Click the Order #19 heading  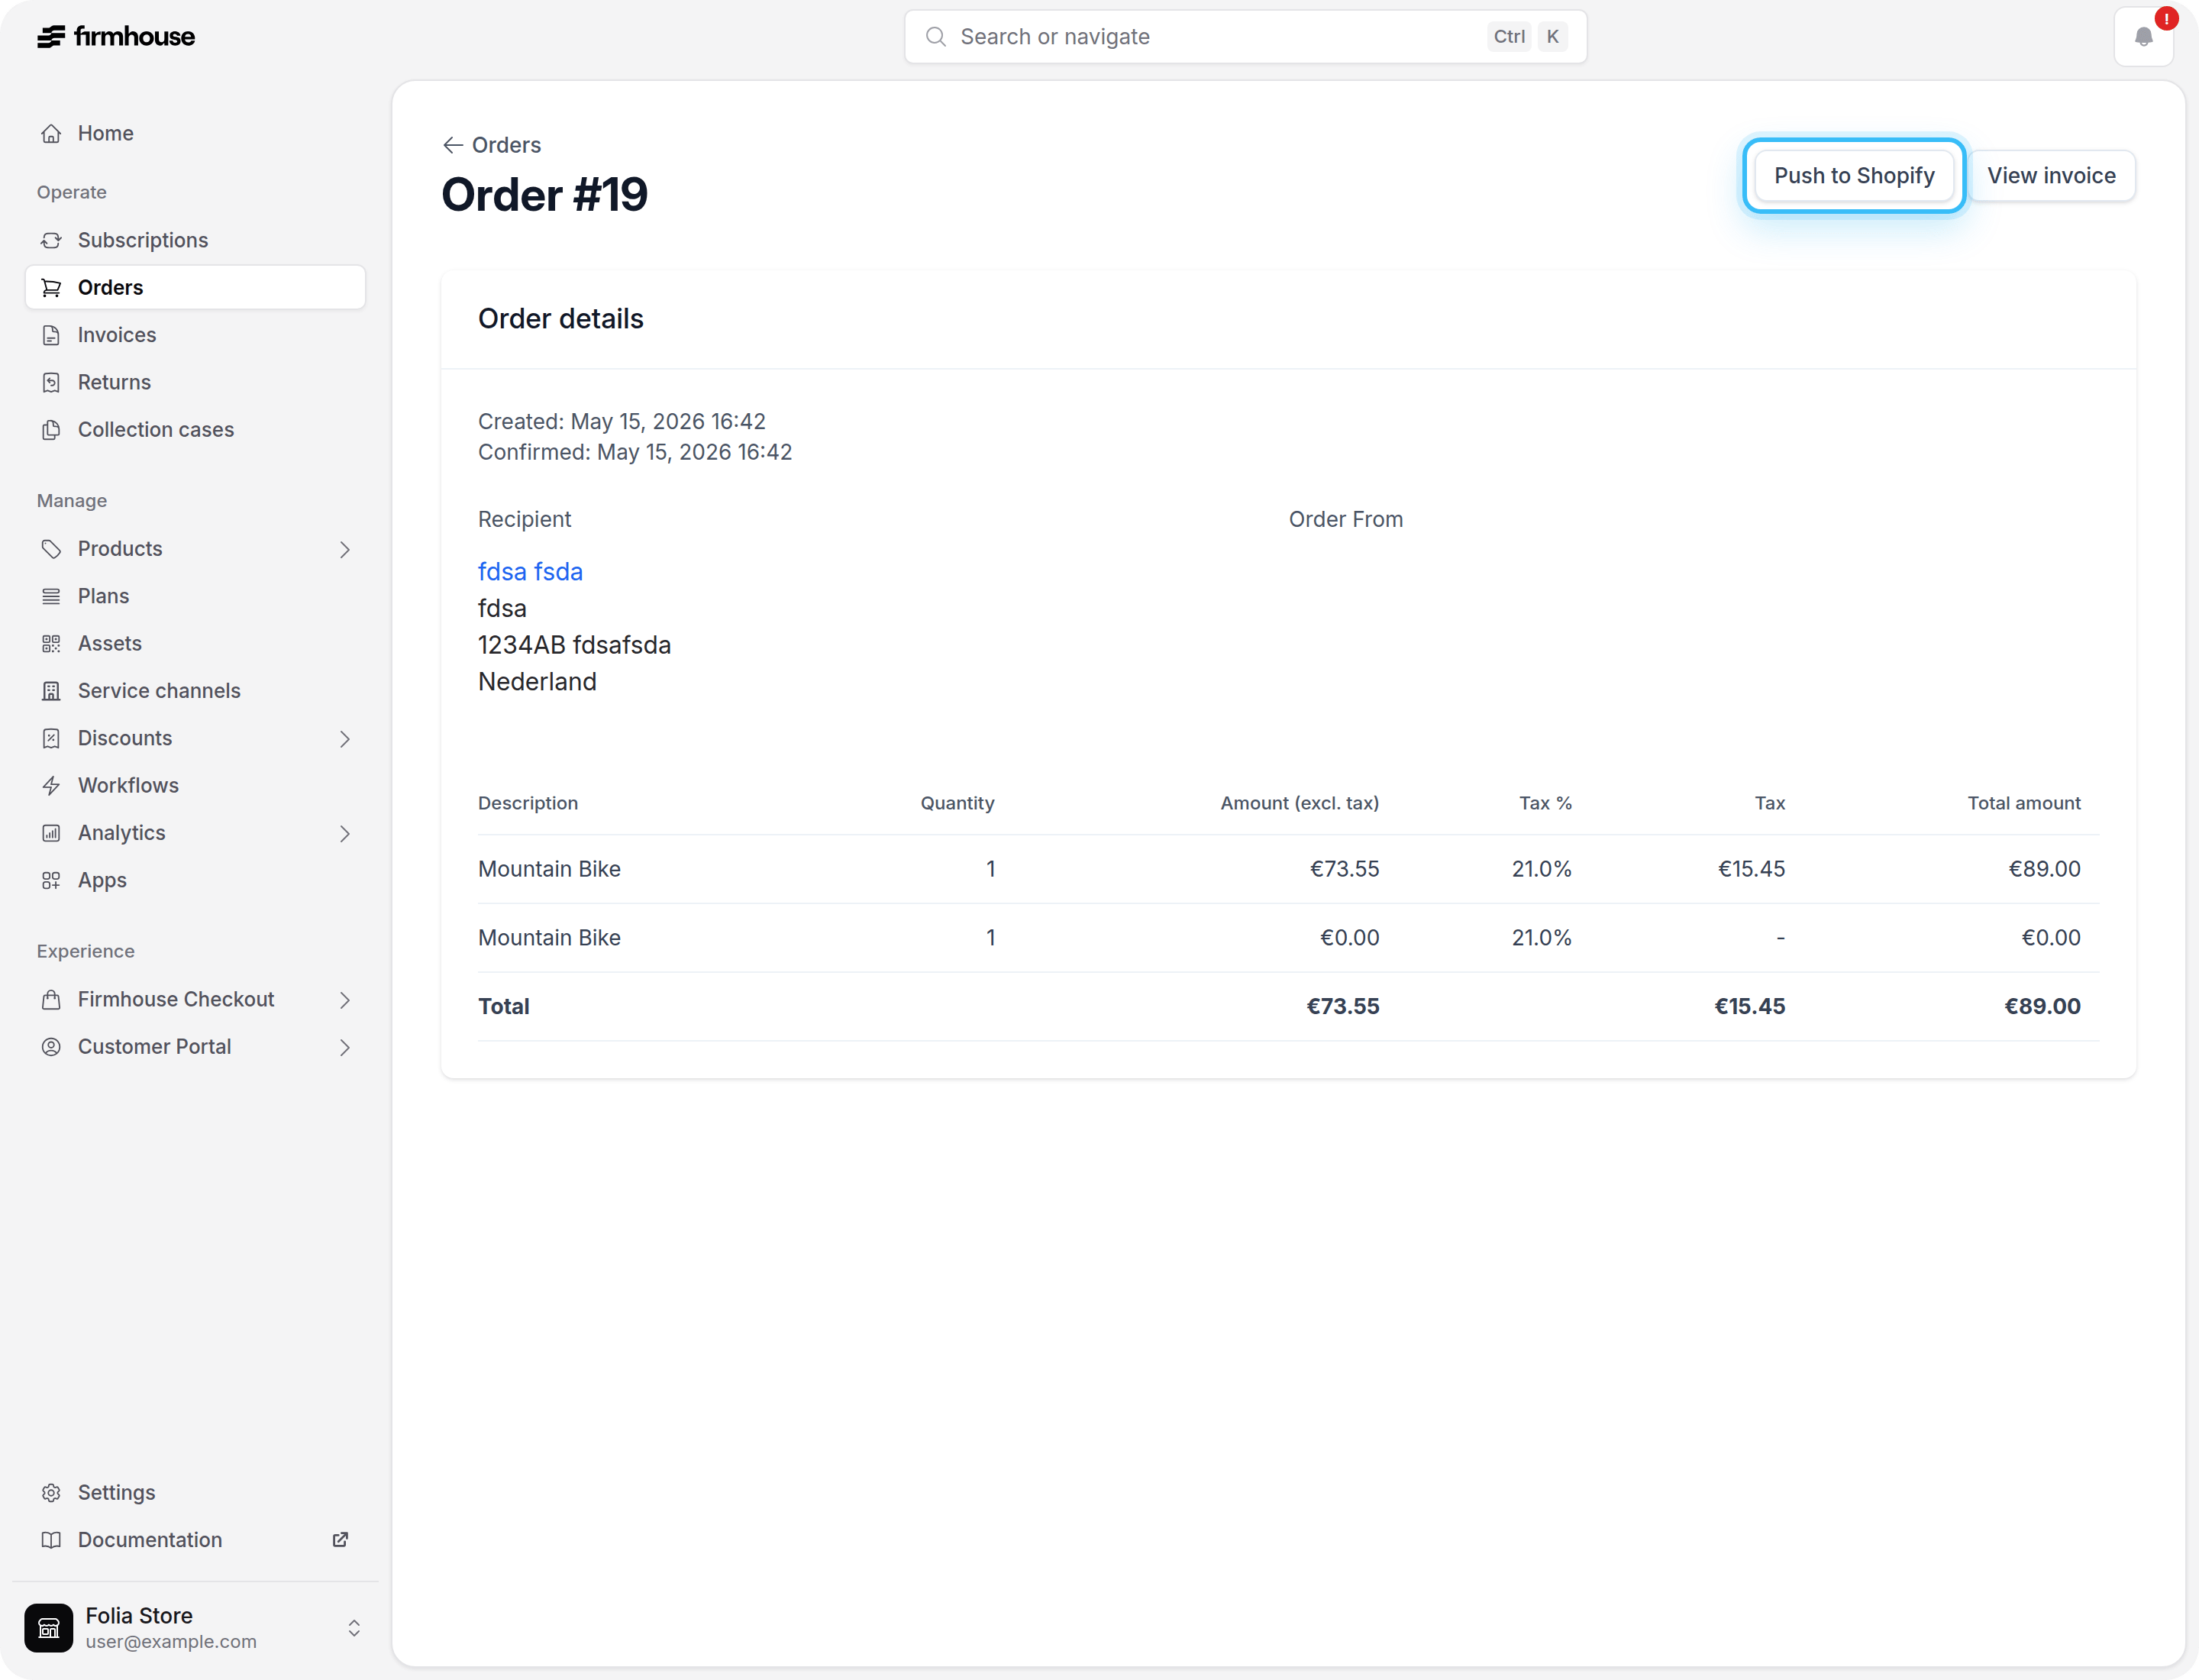(544, 194)
